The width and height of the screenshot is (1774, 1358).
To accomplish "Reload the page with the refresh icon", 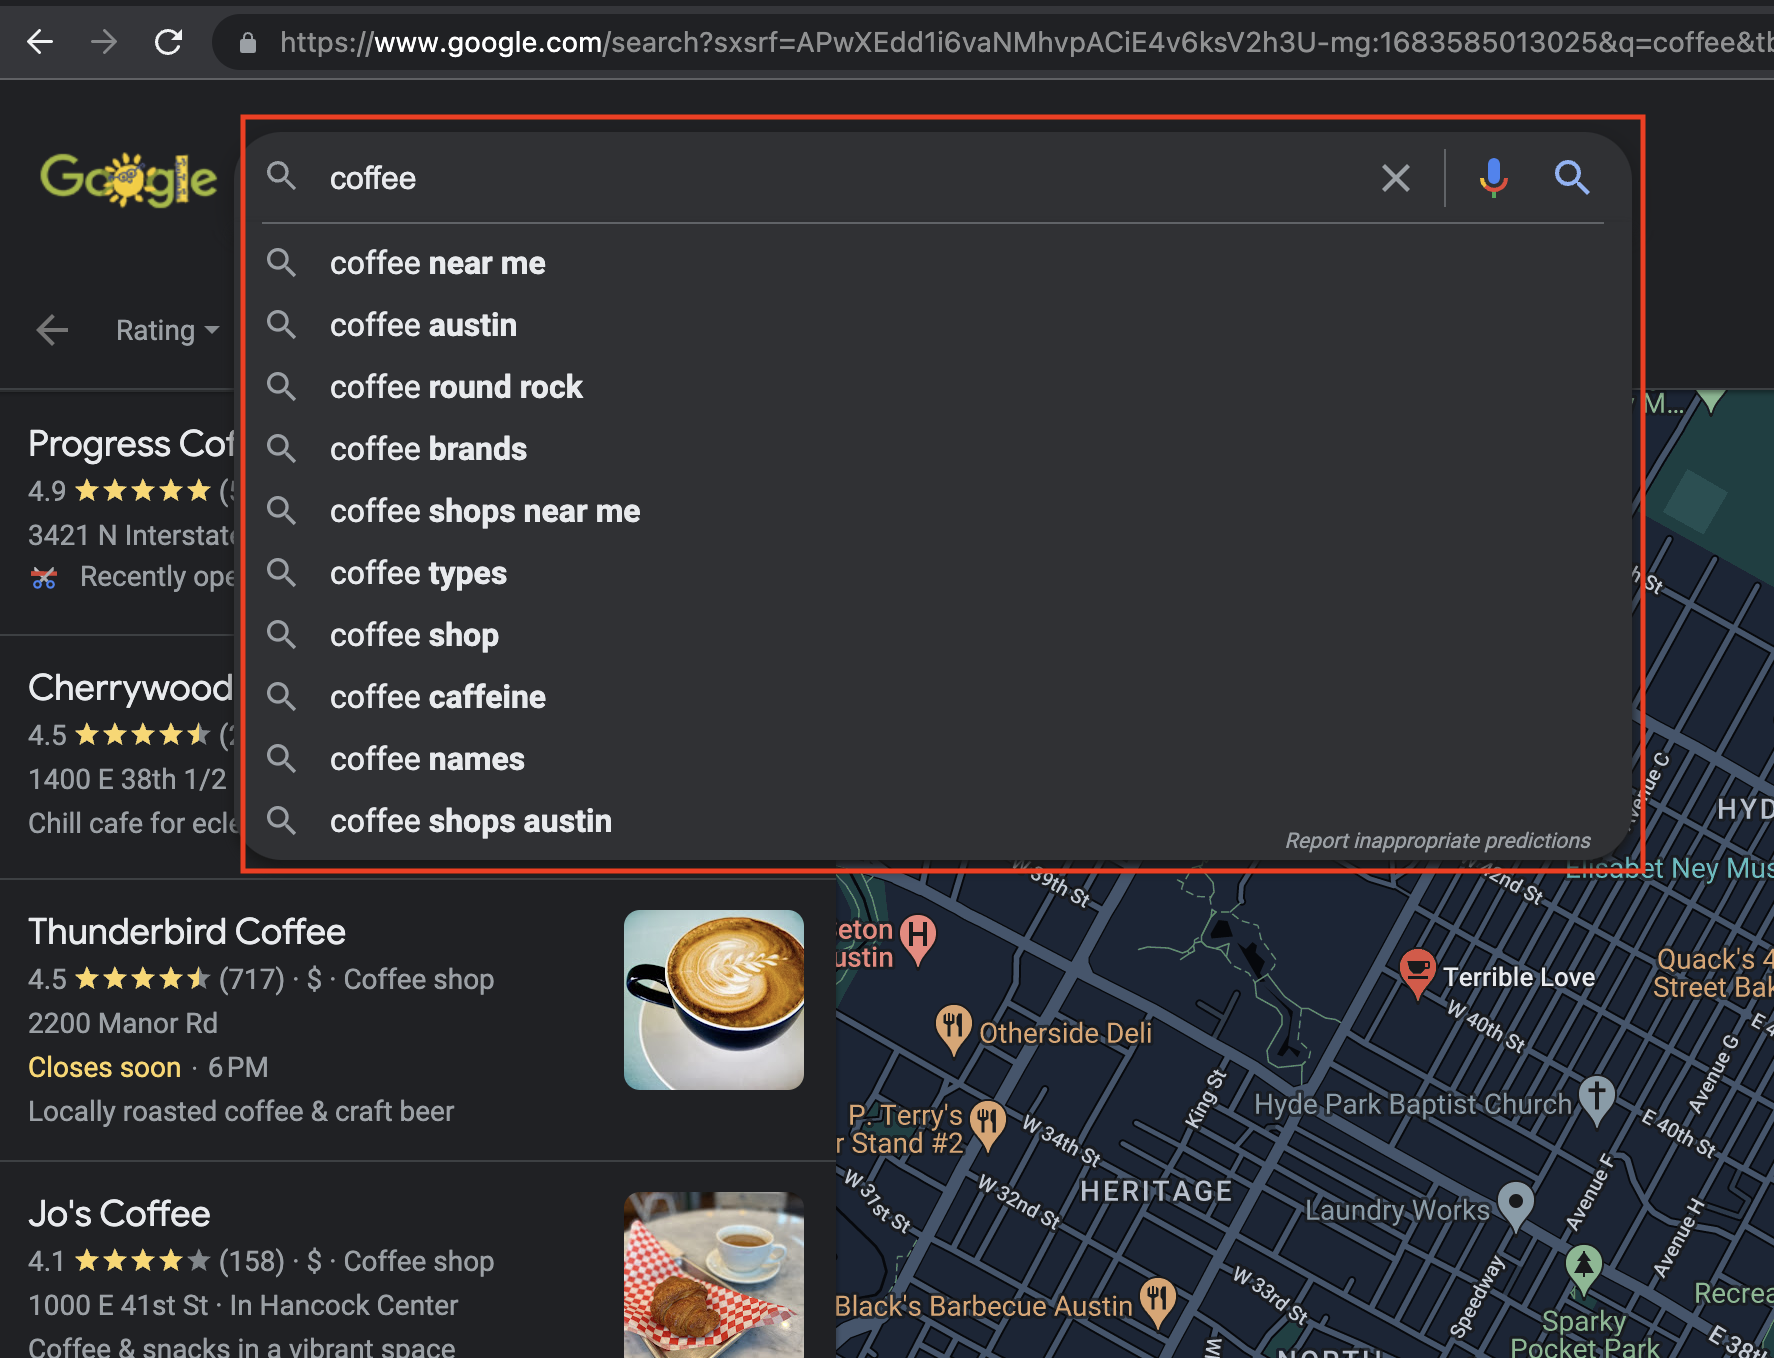I will point(168,41).
